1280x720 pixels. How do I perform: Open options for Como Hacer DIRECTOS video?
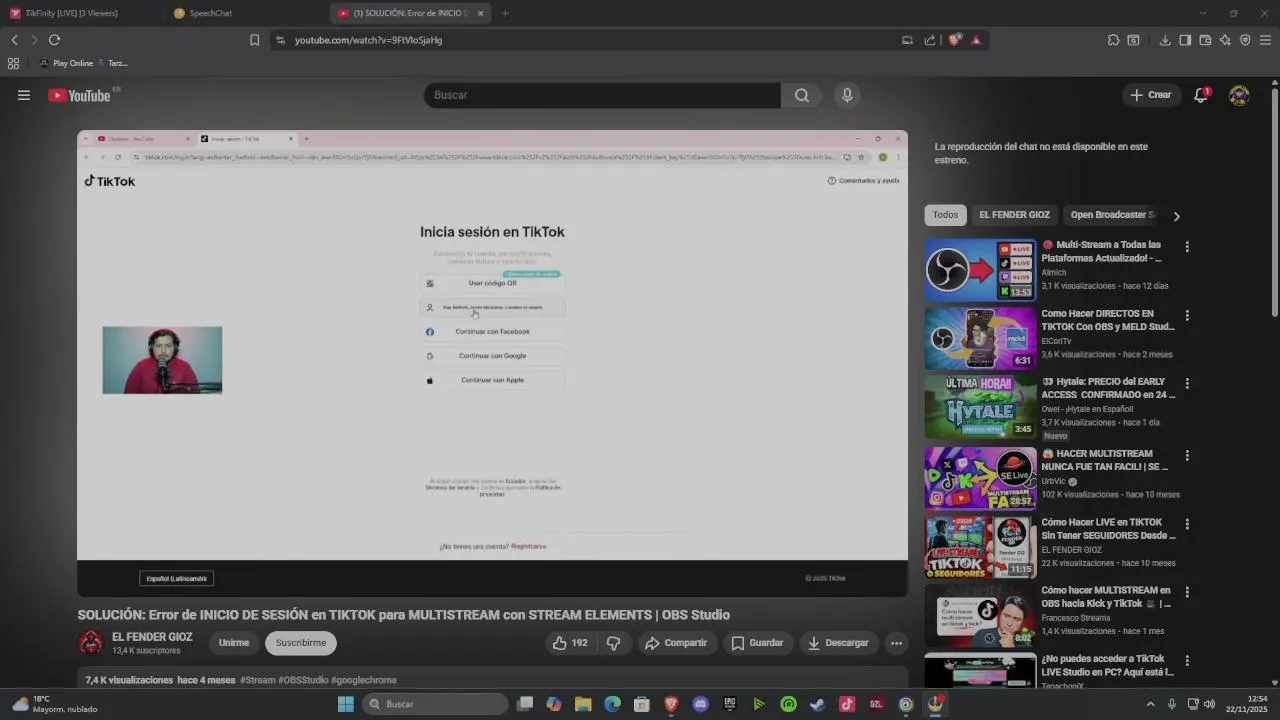1187,315
